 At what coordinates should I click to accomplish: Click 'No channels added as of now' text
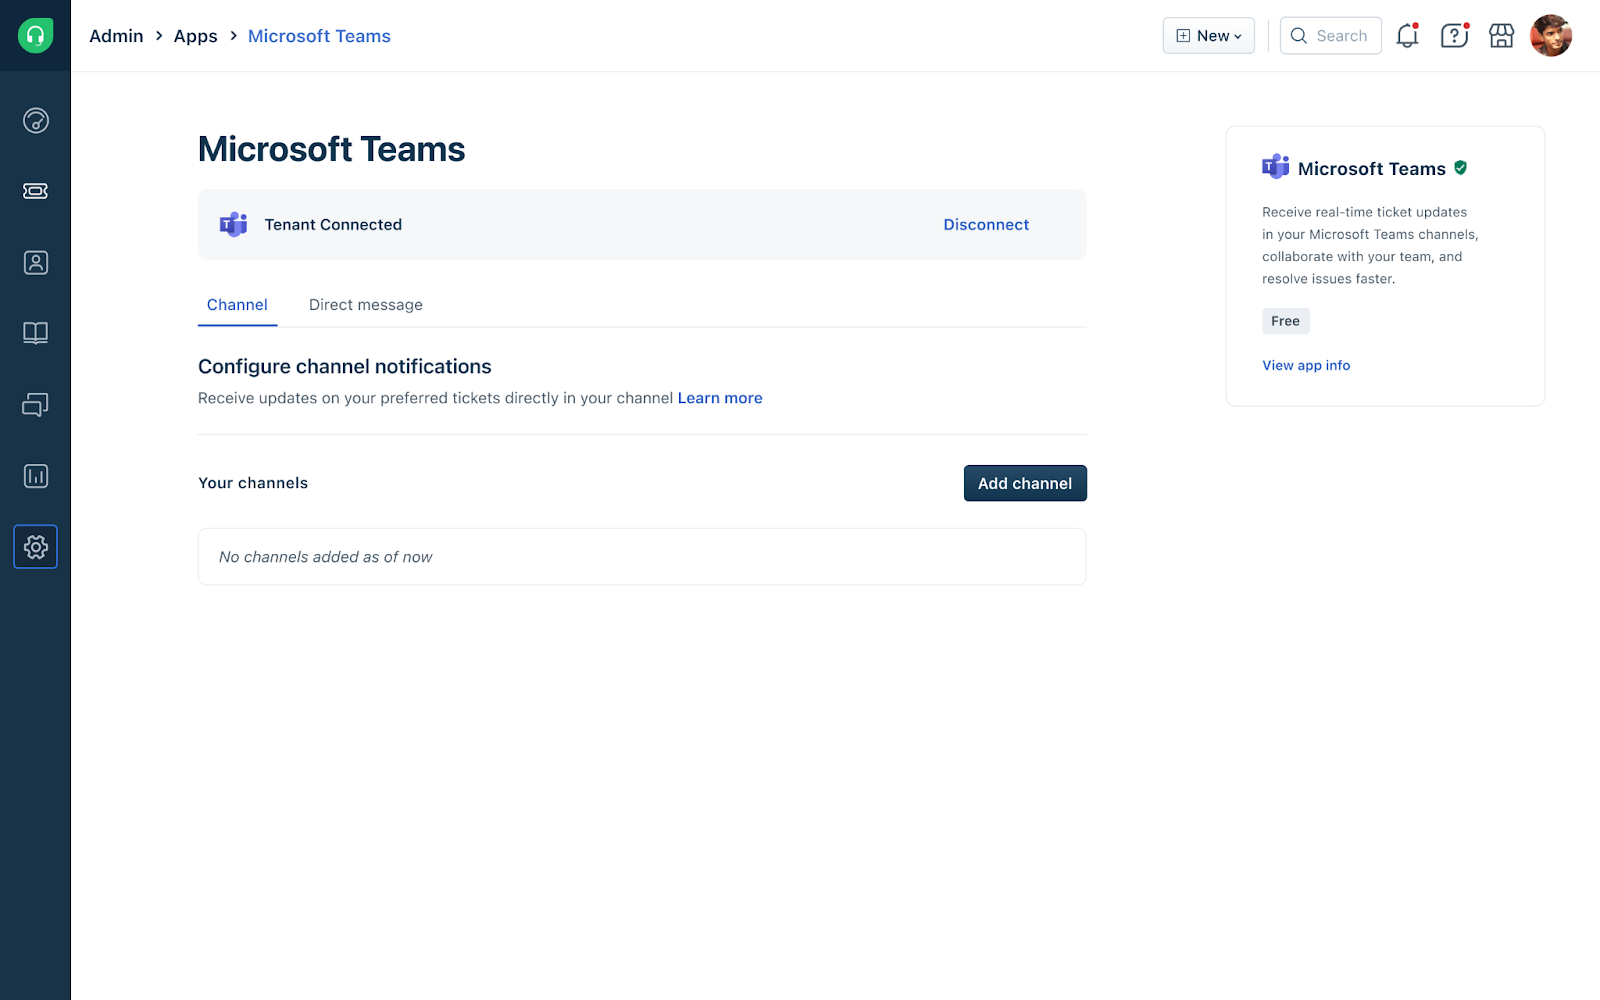[326, 557]
